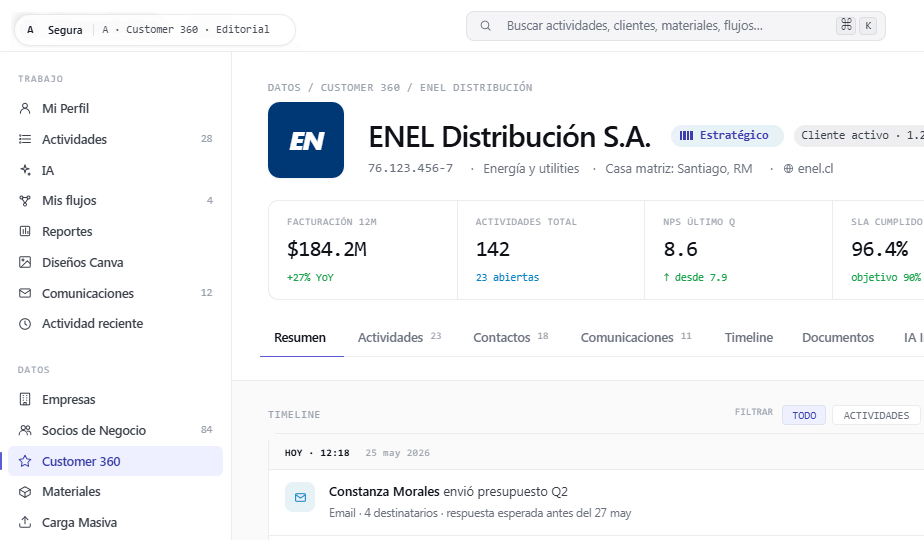Click the Actividades badge count 28

(206, 139)
